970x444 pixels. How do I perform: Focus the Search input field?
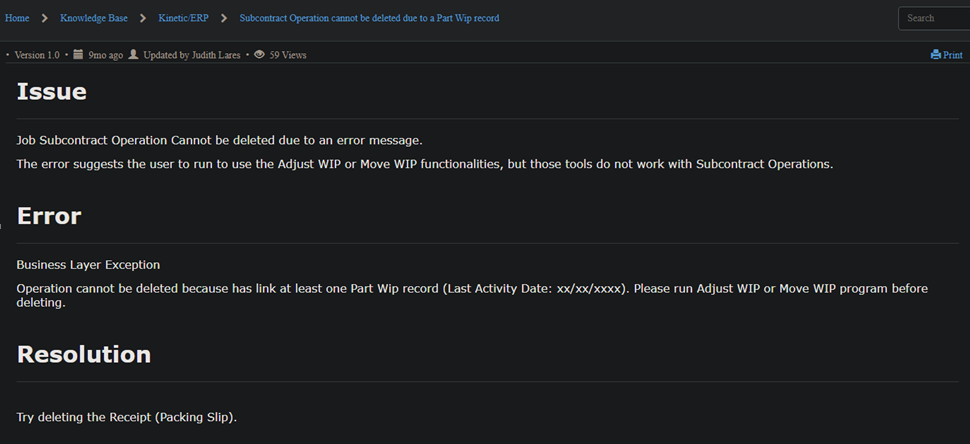pyautogui.click(x=935, y=18)
